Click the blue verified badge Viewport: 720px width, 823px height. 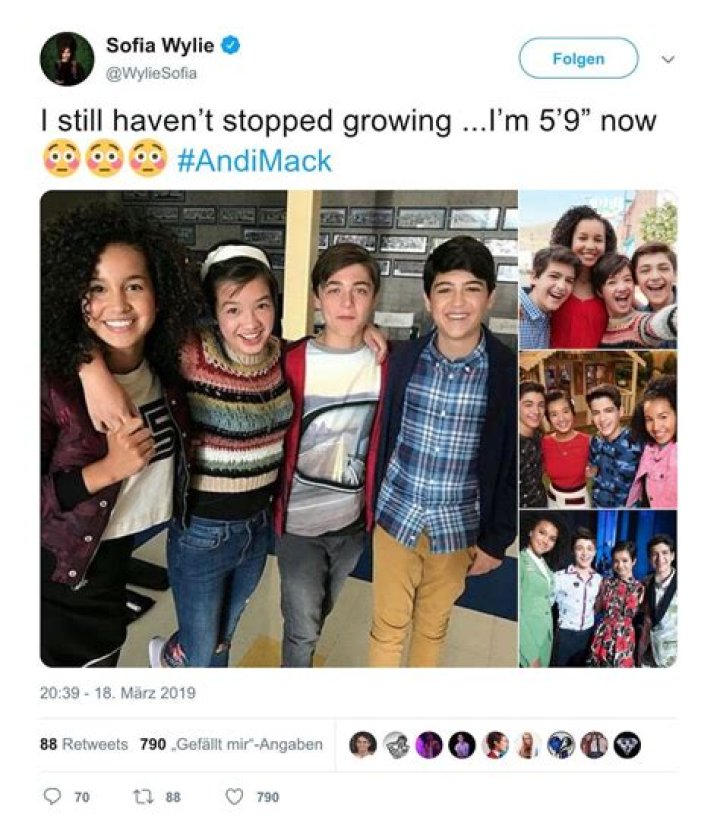point(230,45)
